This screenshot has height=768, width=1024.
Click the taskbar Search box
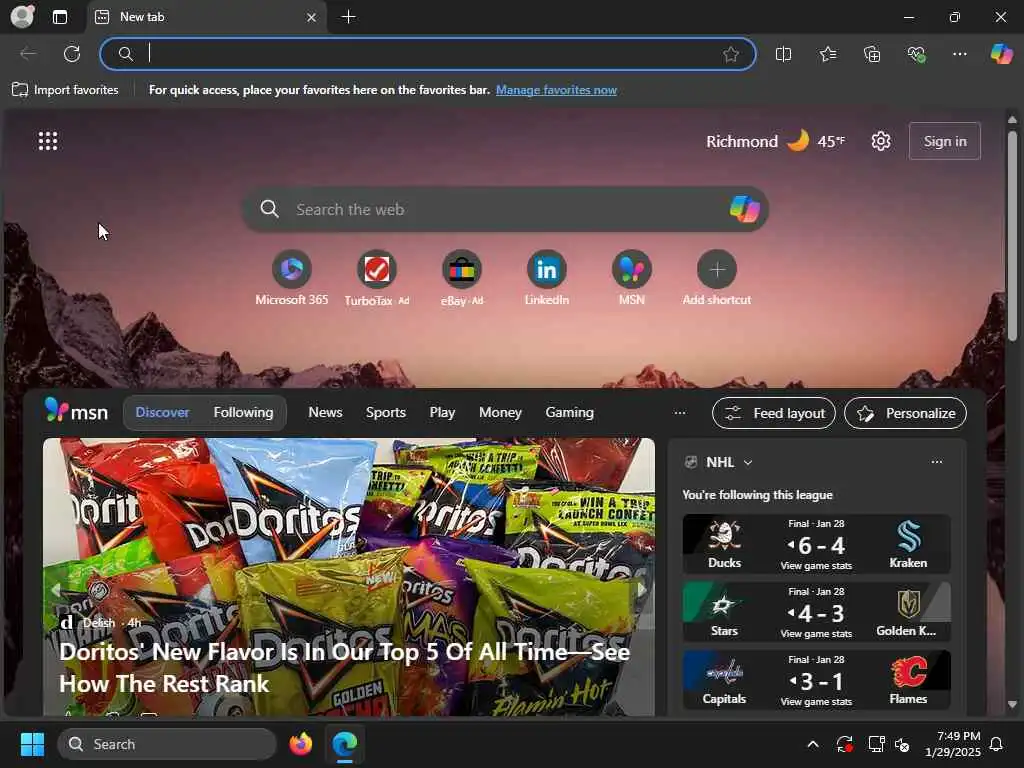(167, 744)
